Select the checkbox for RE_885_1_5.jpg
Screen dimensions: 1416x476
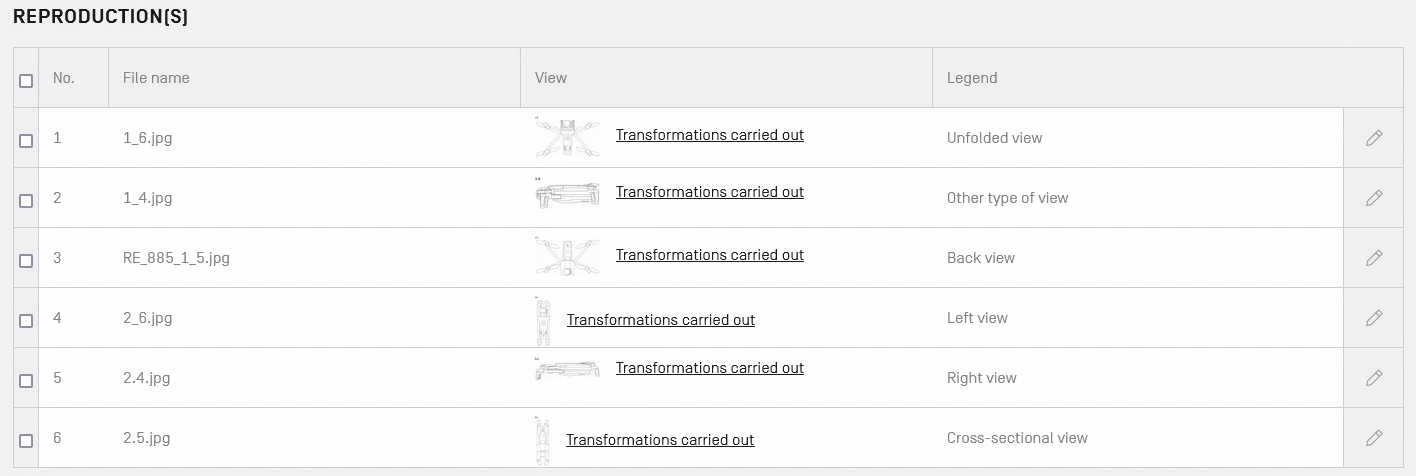click(26, 261)
